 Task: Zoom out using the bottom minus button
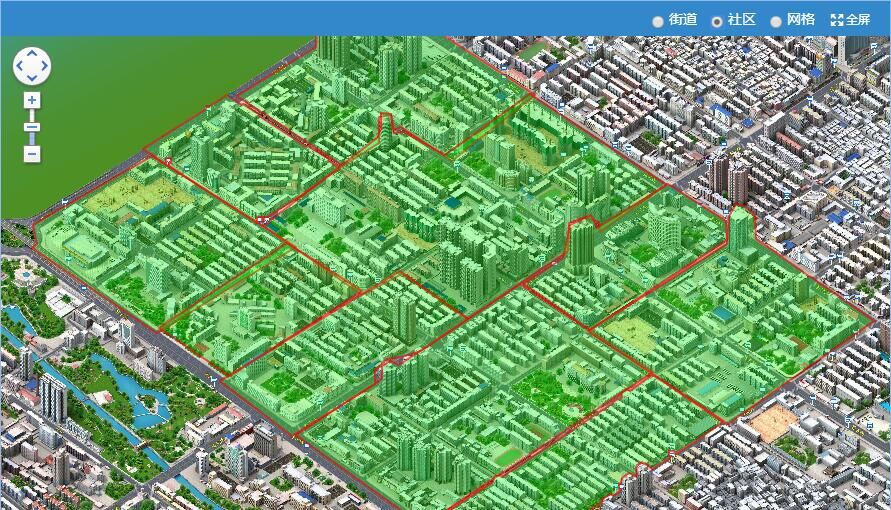[x=32, y=153]
